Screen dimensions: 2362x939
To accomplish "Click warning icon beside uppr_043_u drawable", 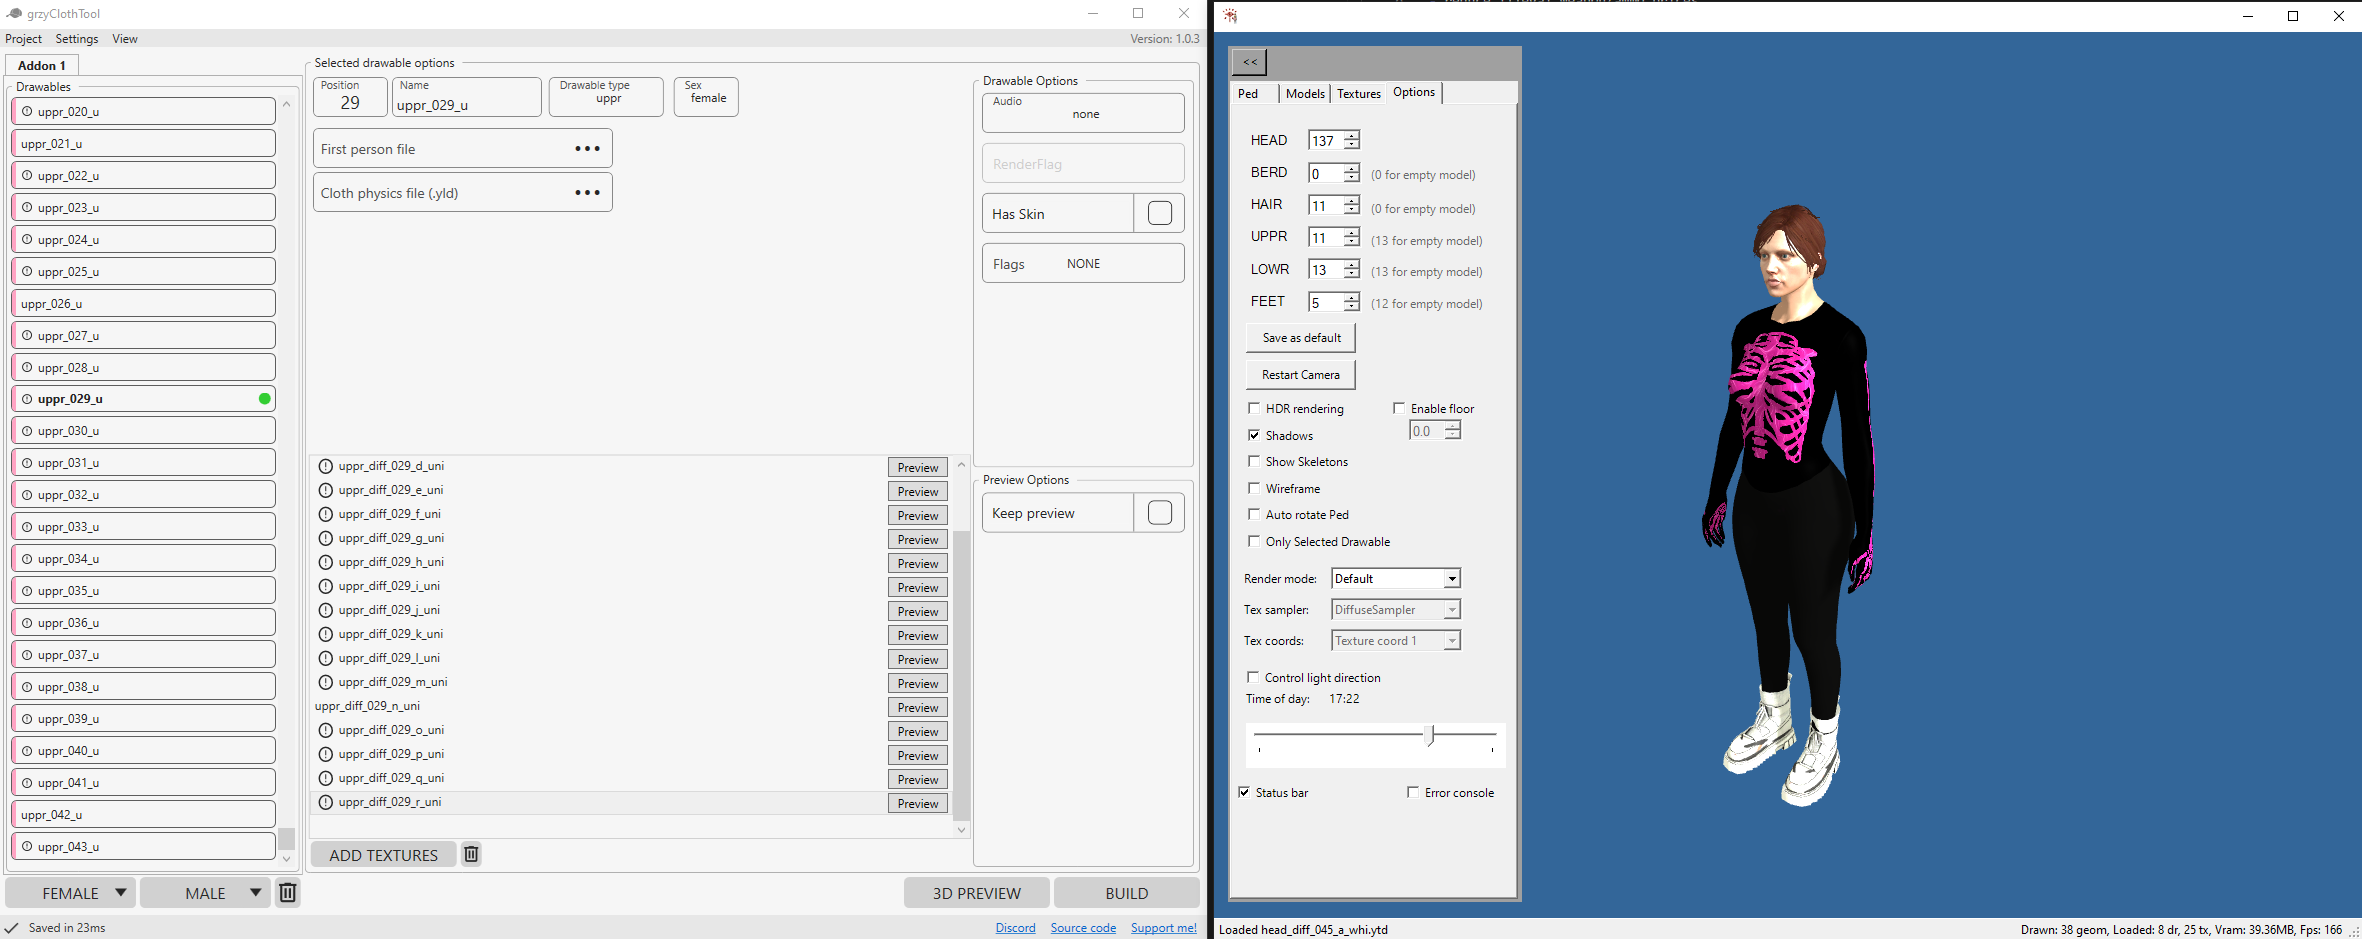I will point(27,847).
